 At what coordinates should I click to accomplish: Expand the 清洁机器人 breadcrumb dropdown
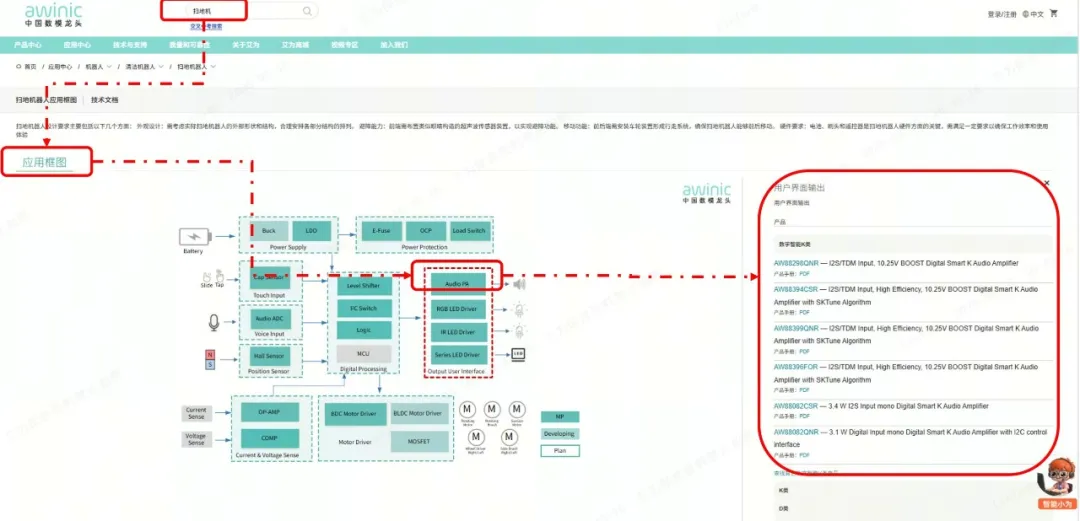click(x=160, y=66)
